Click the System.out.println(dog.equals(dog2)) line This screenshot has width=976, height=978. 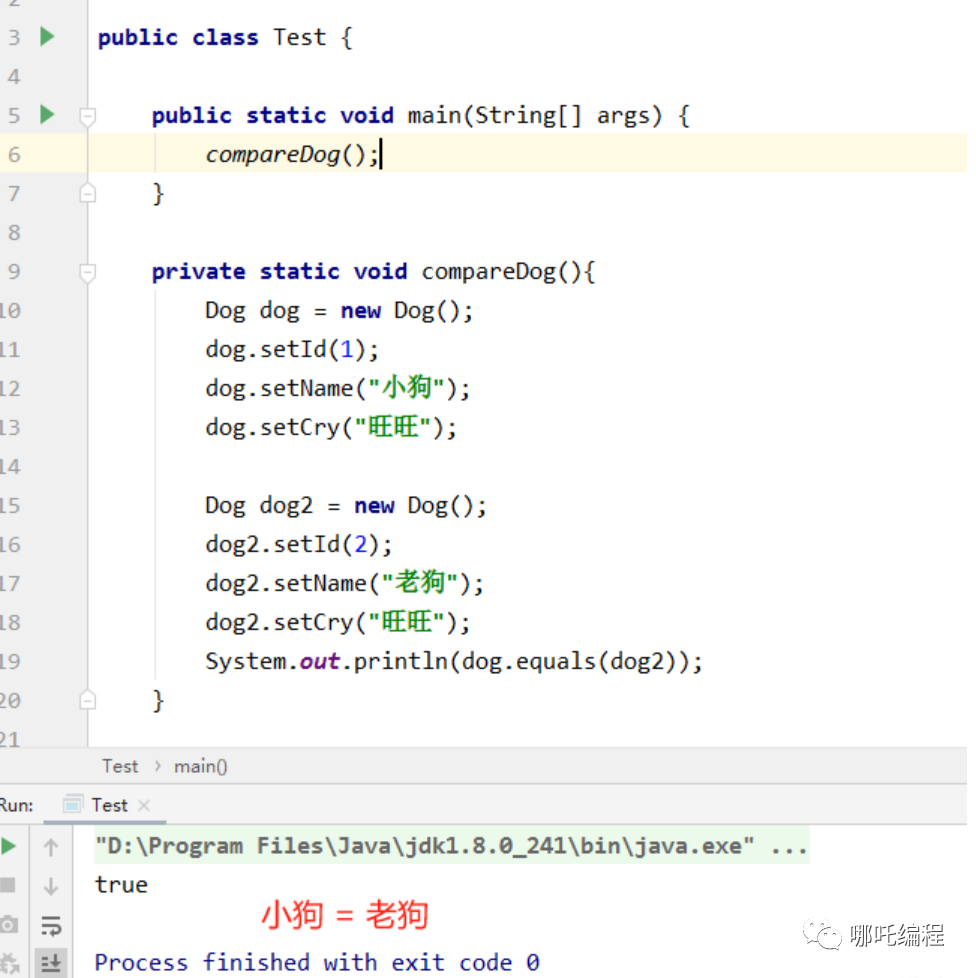(x=454, y=661)
